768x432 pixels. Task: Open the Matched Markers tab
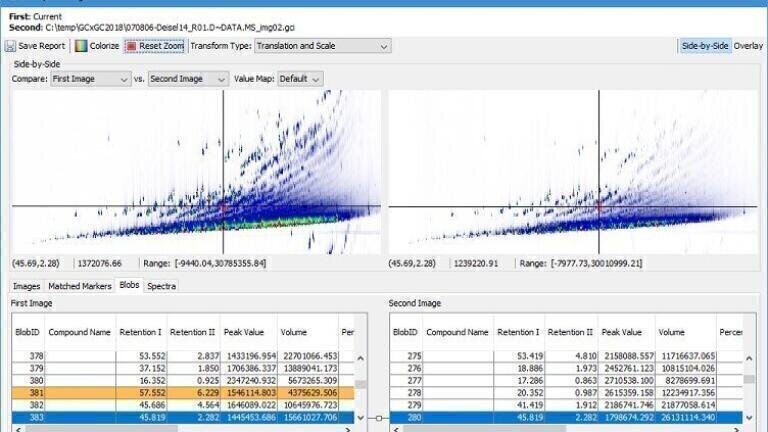(80, 286)
